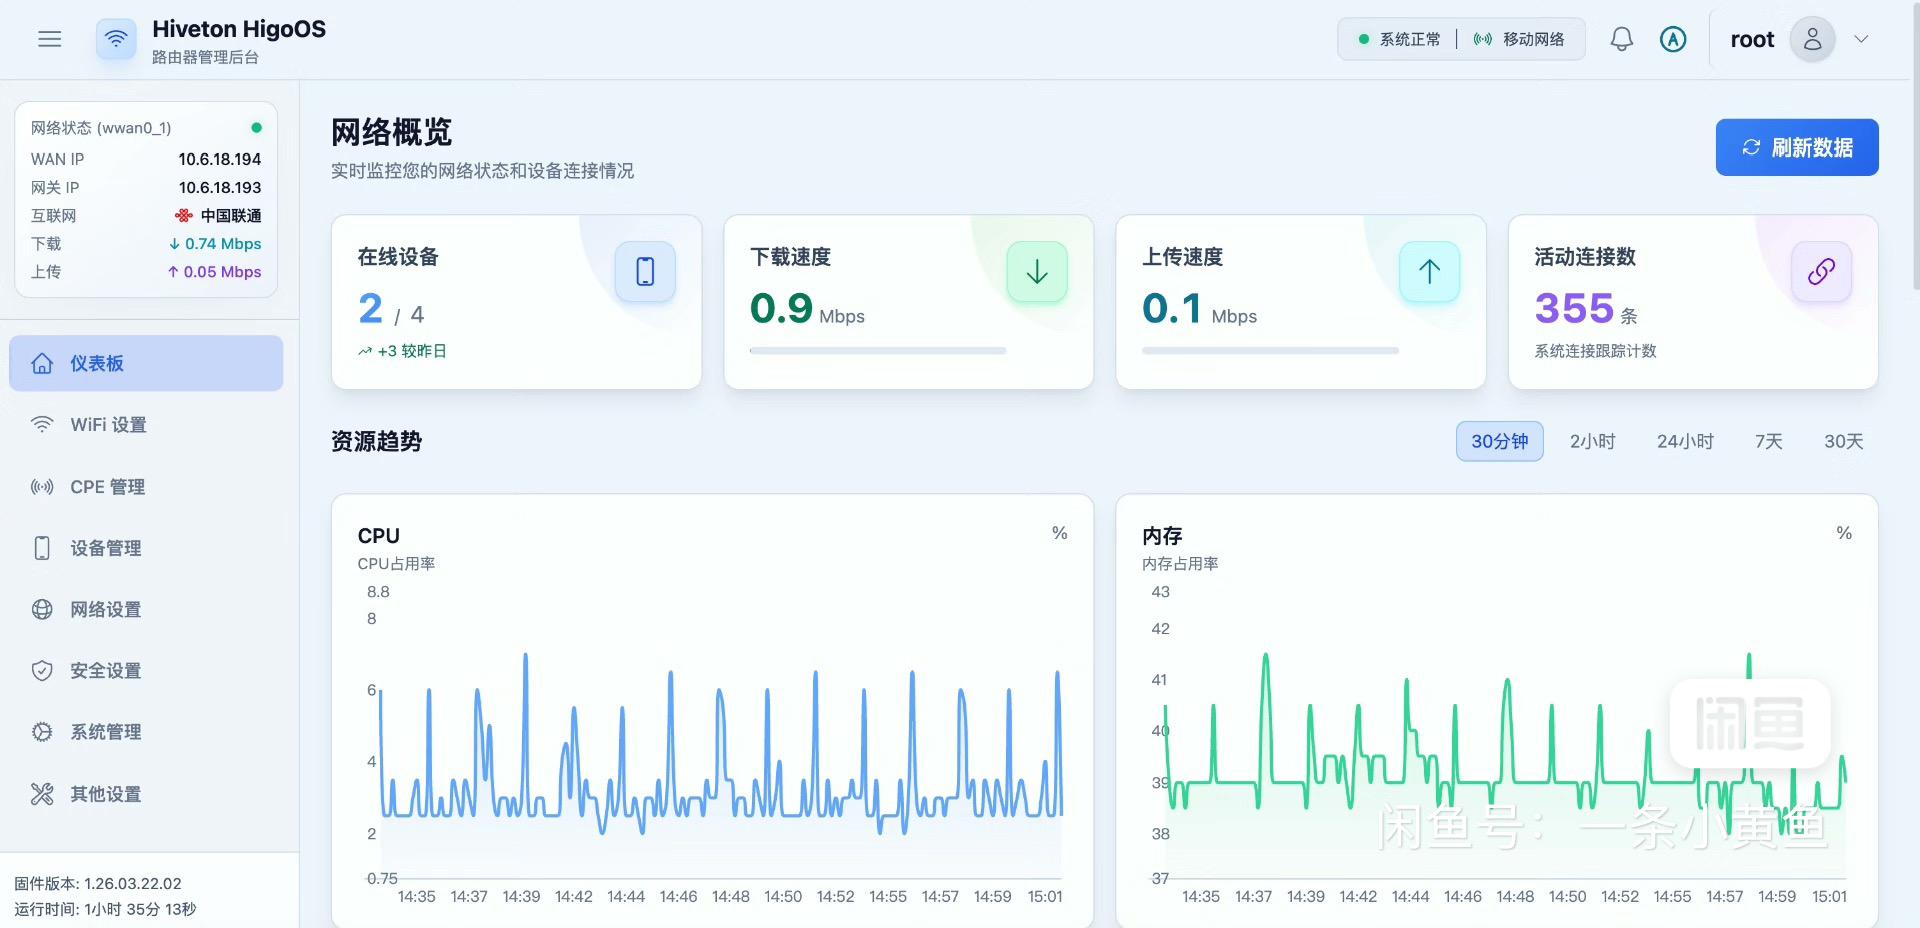
Task: Go to CPE 管理 page
Action: tap(107, 487)
